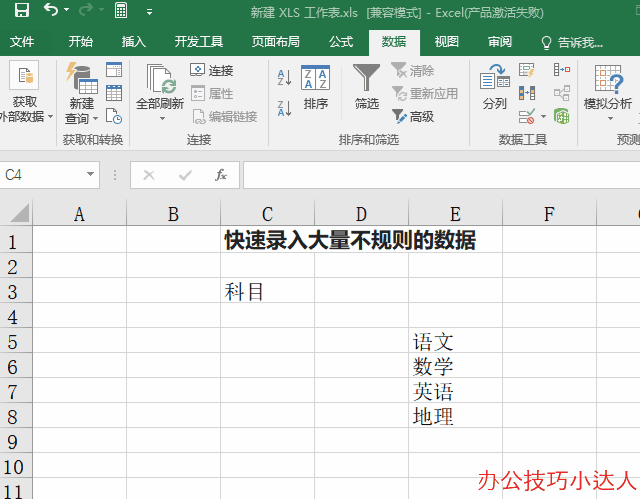The image size is (640, 499).
Task: Click the Flash Fill icon
Action: (x=527, y=70)
